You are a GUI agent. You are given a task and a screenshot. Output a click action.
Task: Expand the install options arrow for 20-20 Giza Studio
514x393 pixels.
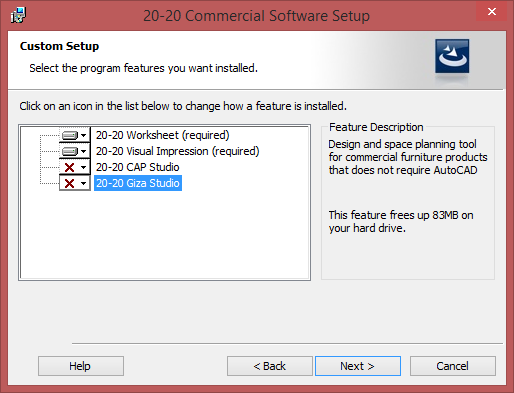(83, 183)
